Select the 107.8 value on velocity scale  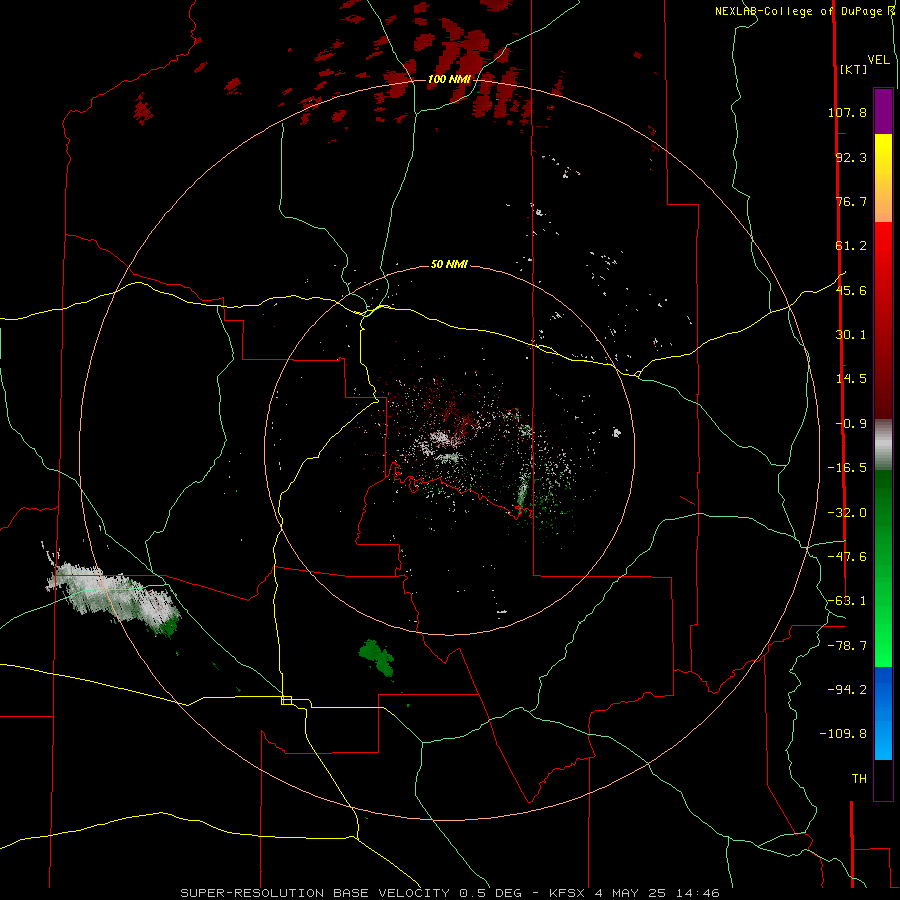847,112
